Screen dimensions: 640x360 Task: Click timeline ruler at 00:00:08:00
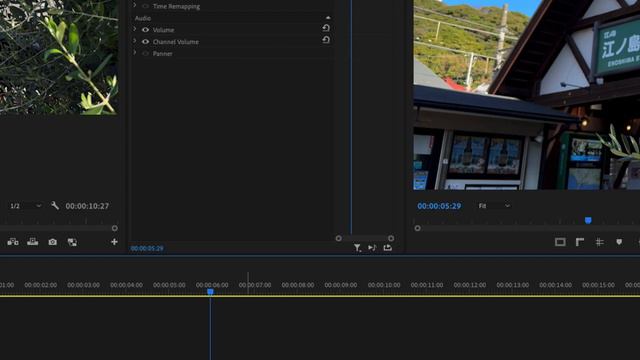(x=298, y=285)
